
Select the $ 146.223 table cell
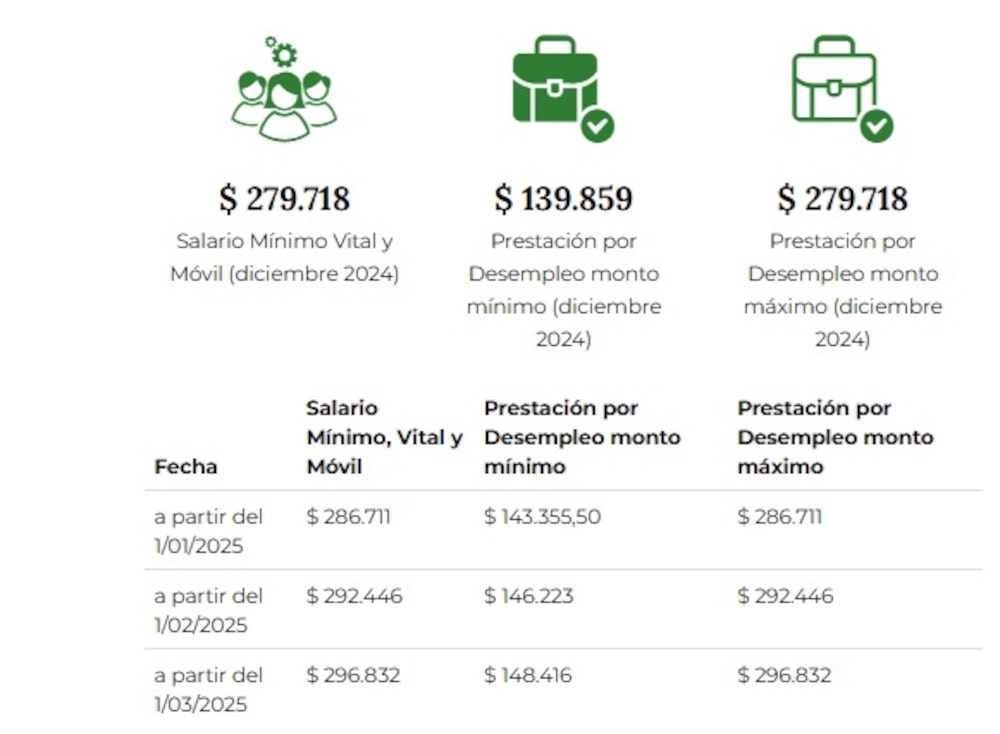tap(529, 596)
